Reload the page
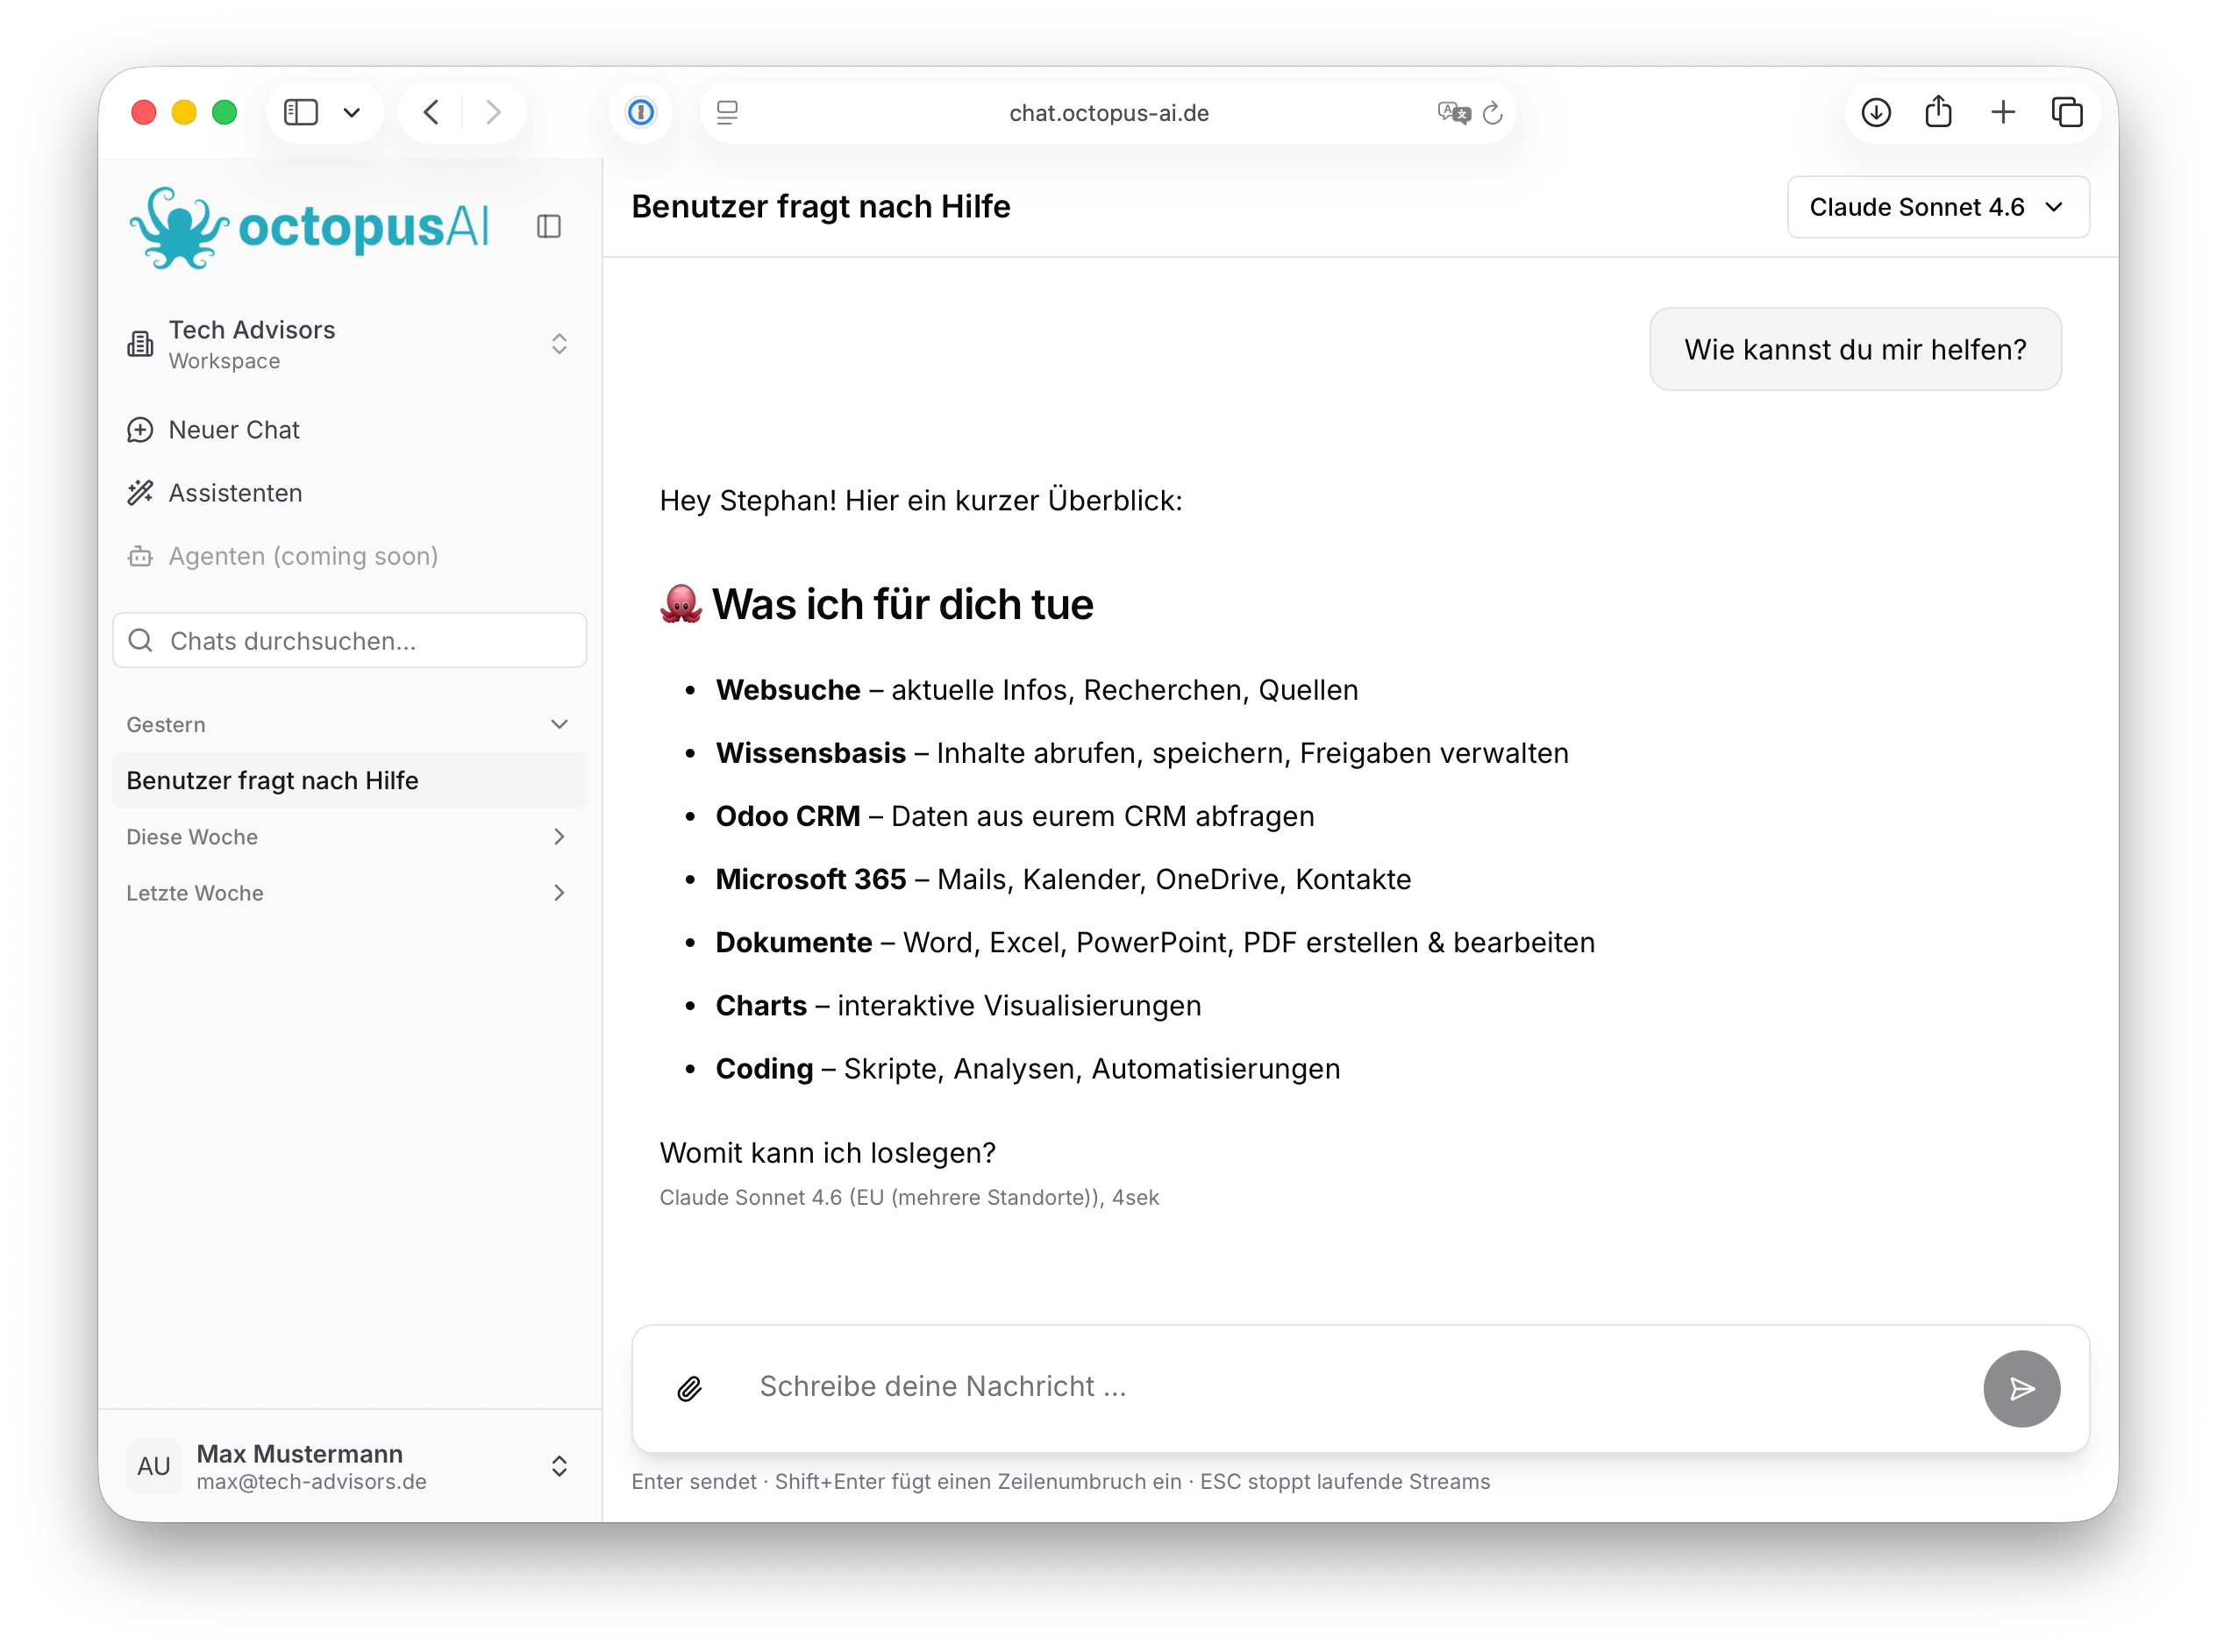Screen dimensions: 2217x1652 (x=1493, y=112)
